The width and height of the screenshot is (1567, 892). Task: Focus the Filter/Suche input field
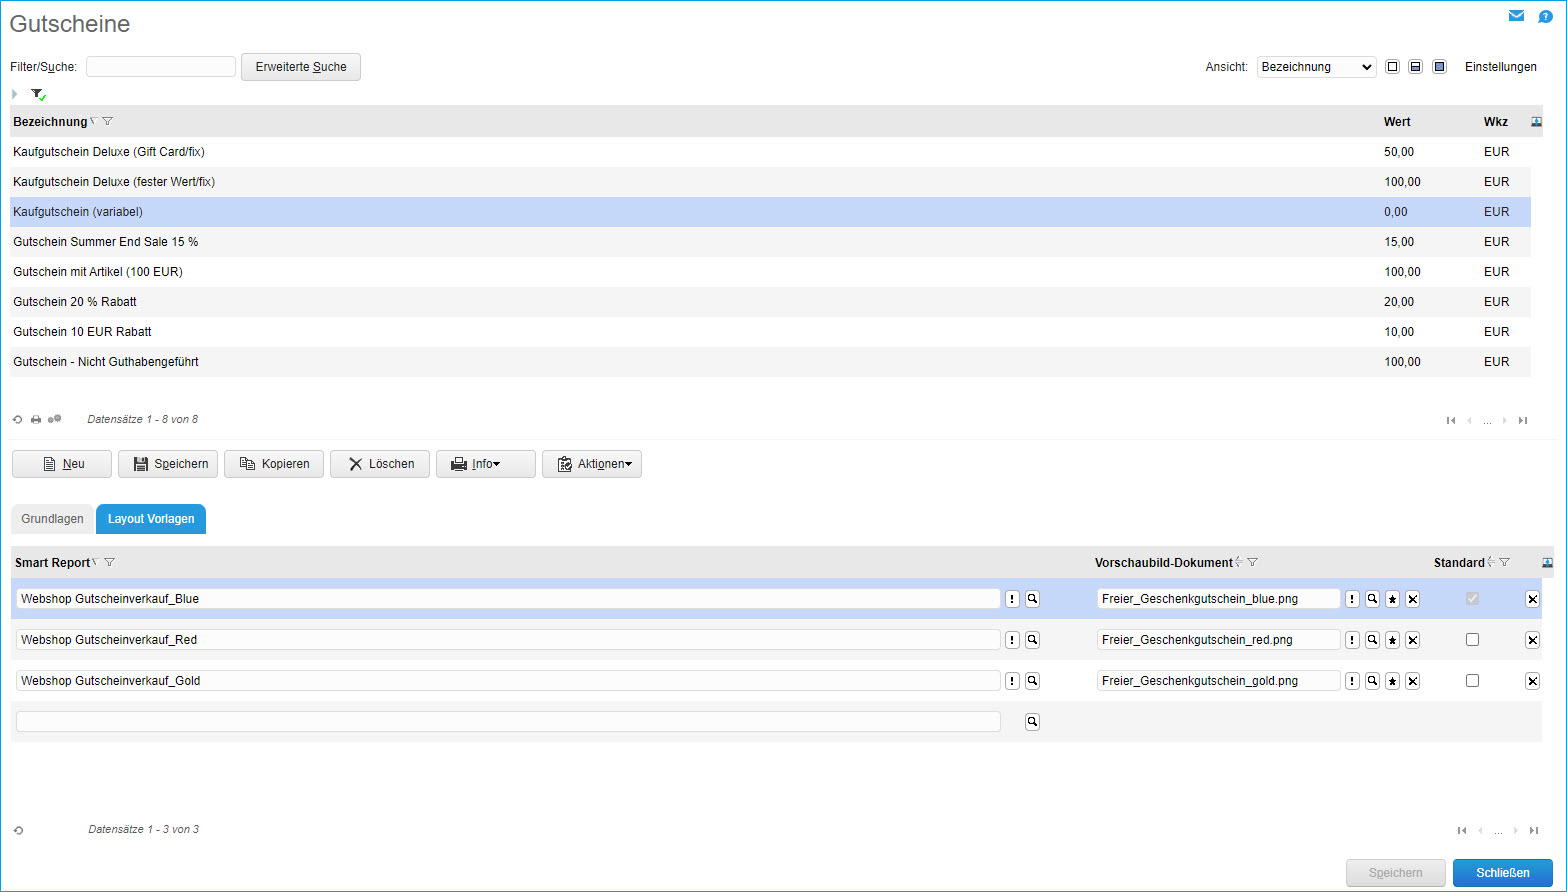click(x=161, y=67)
